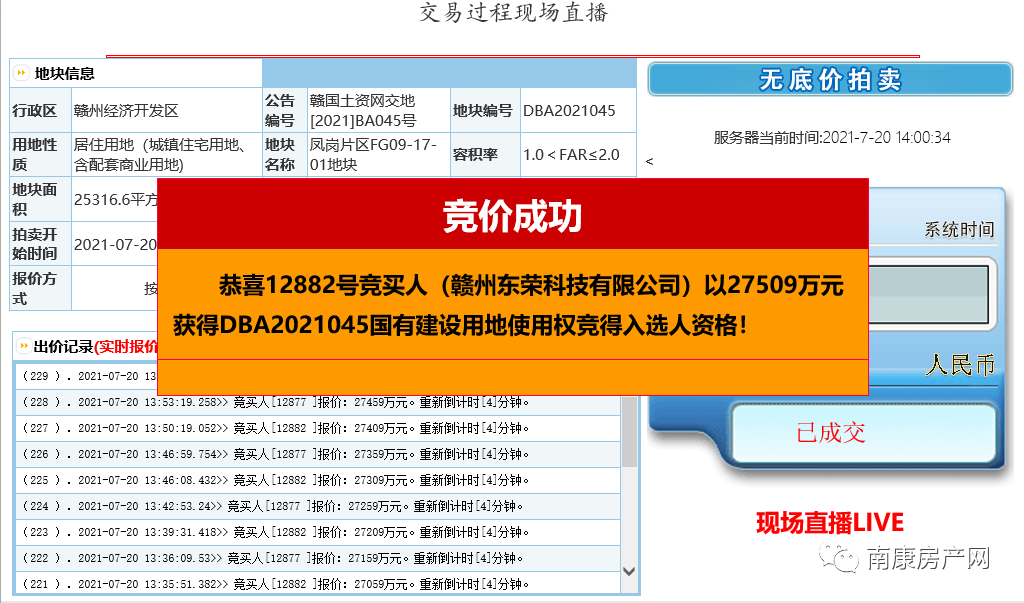Image resolution: width=1024 pixels, height=603 pixels.
Task: Click the down arrow on the bid list scrollbar
Action: pos(628,570)
